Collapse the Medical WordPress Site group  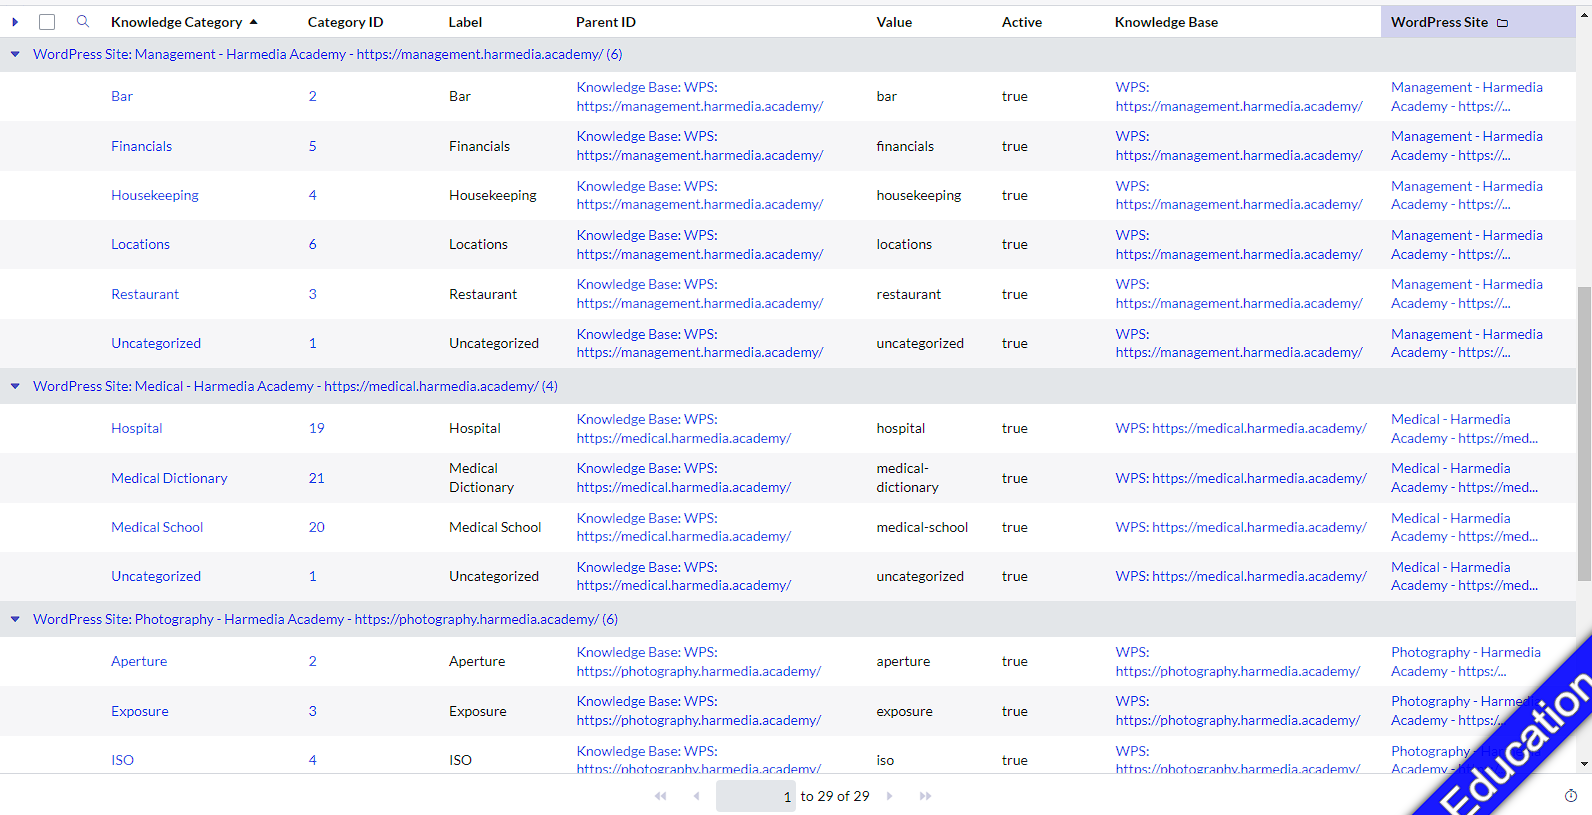[15, 386]
